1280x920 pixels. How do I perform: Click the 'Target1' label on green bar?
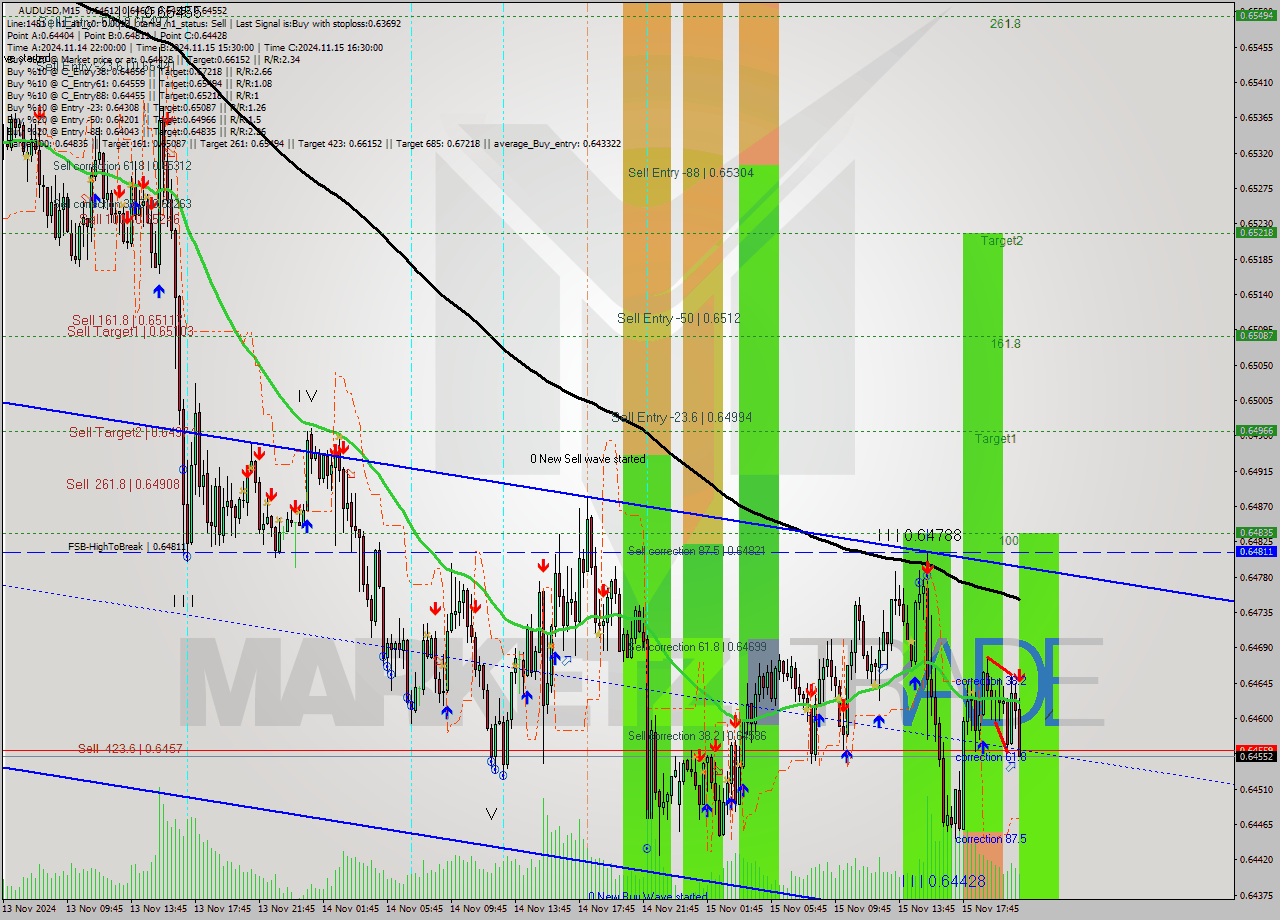[996, 438]
